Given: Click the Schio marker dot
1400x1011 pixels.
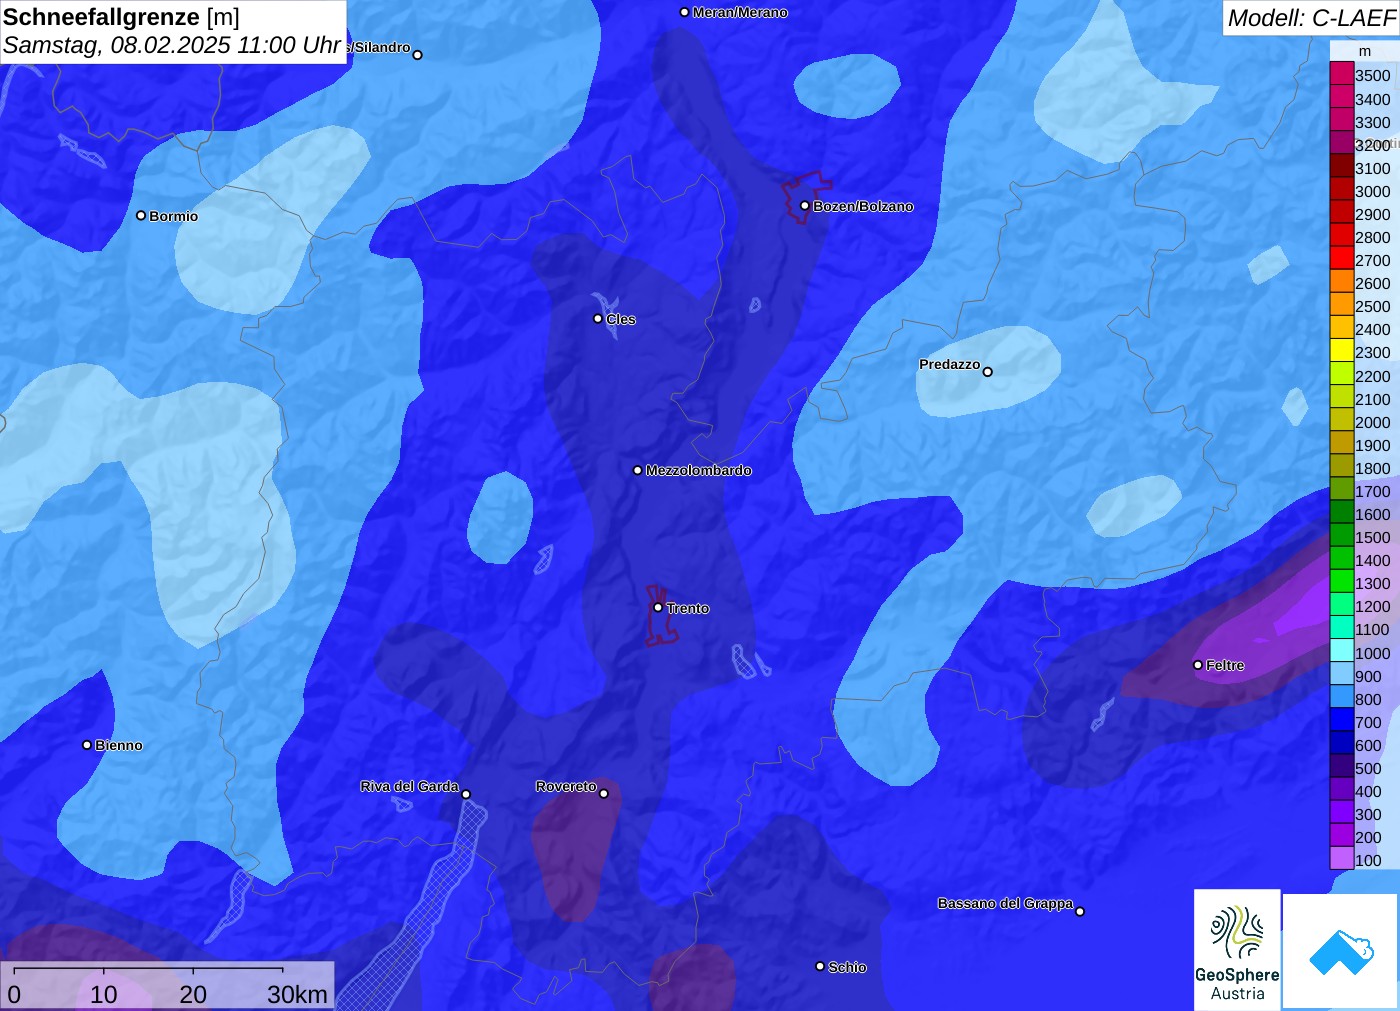Looking at the screenshot, I should [820, 966].
